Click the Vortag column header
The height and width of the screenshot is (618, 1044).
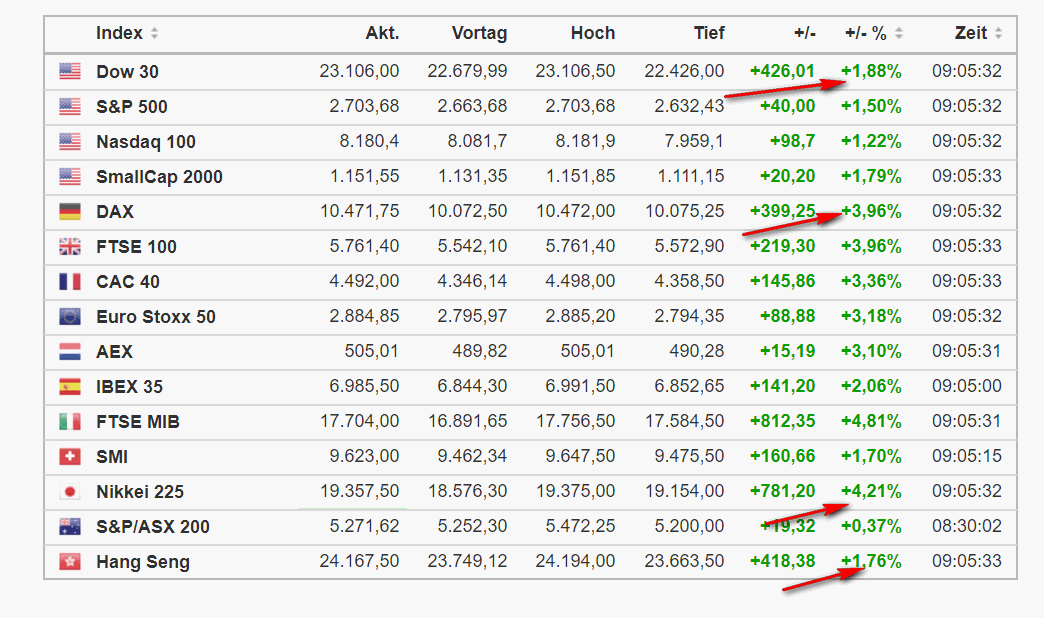pos(479,33)
